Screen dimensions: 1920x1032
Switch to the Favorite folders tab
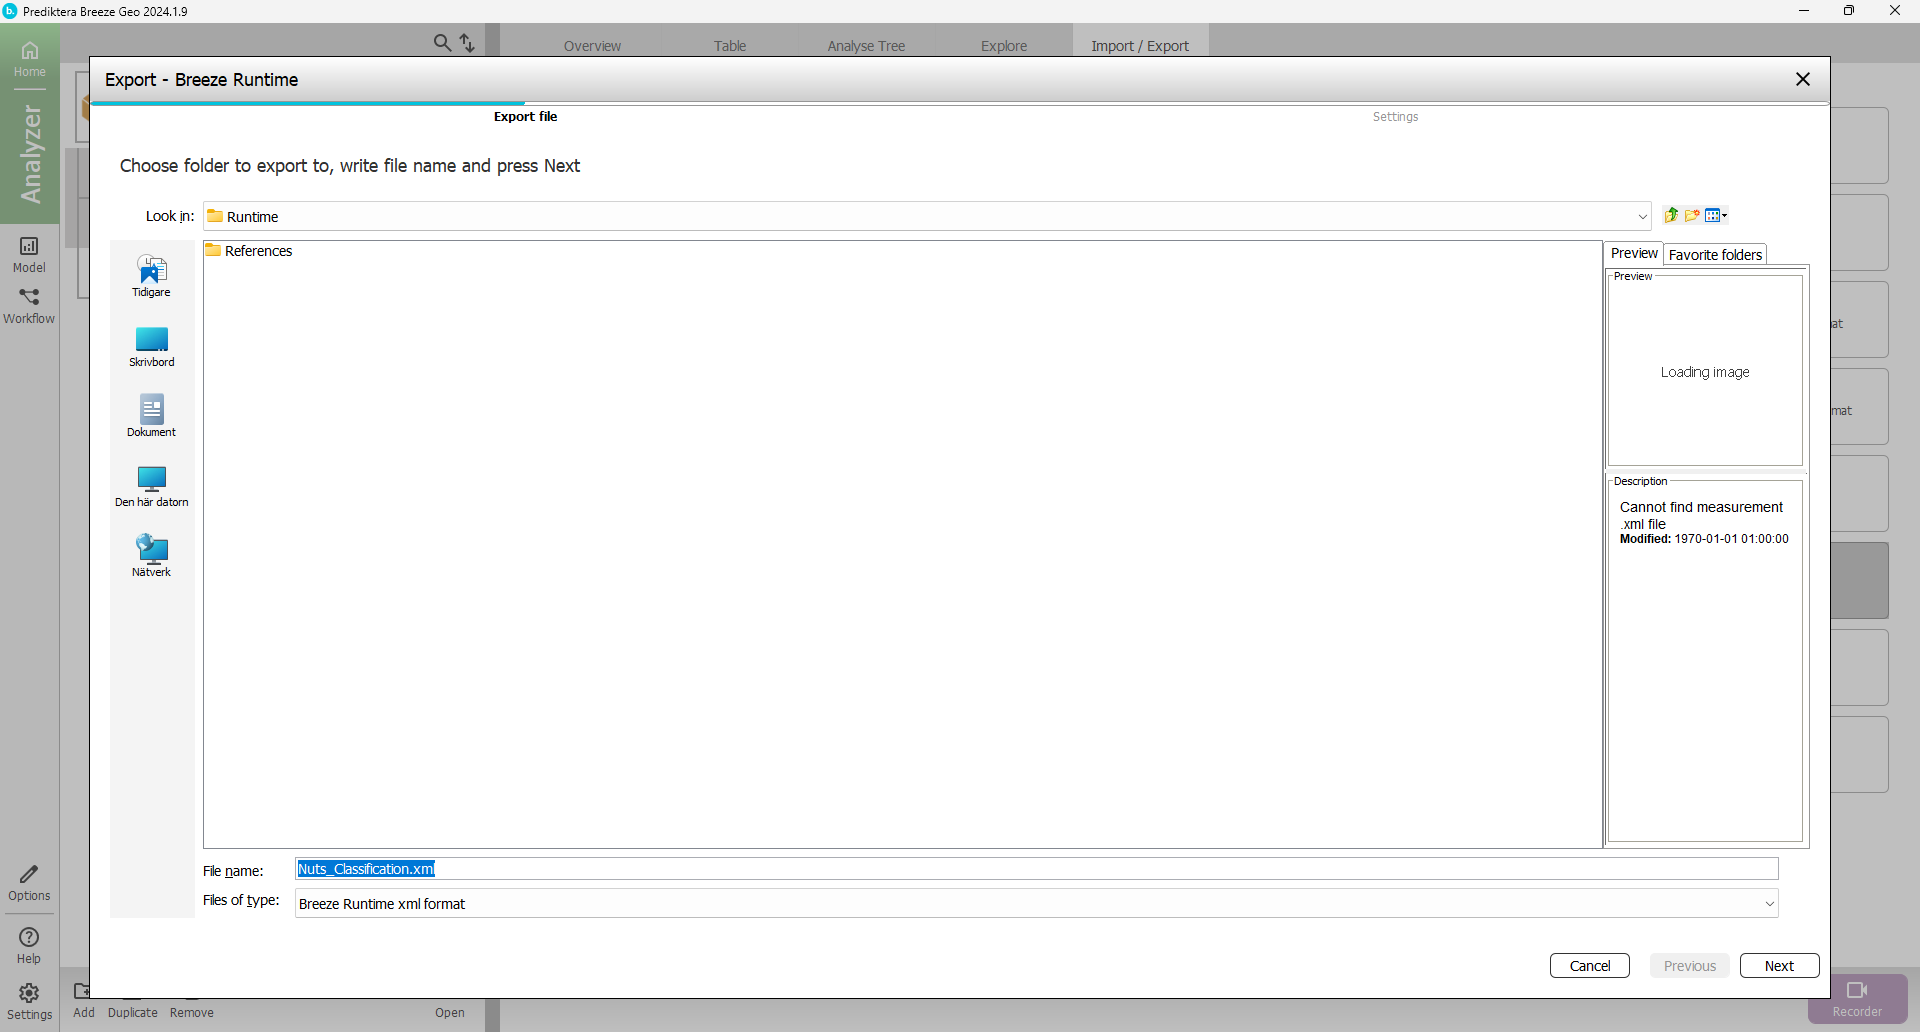tap(1714, 255)
